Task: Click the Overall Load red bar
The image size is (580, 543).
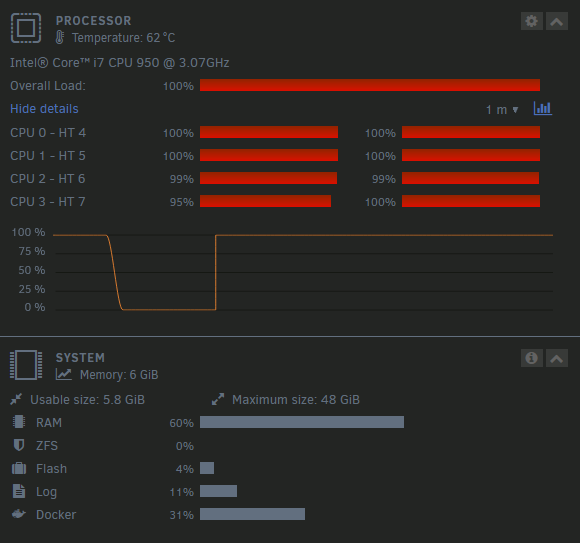Action: (x=370, y=85)
